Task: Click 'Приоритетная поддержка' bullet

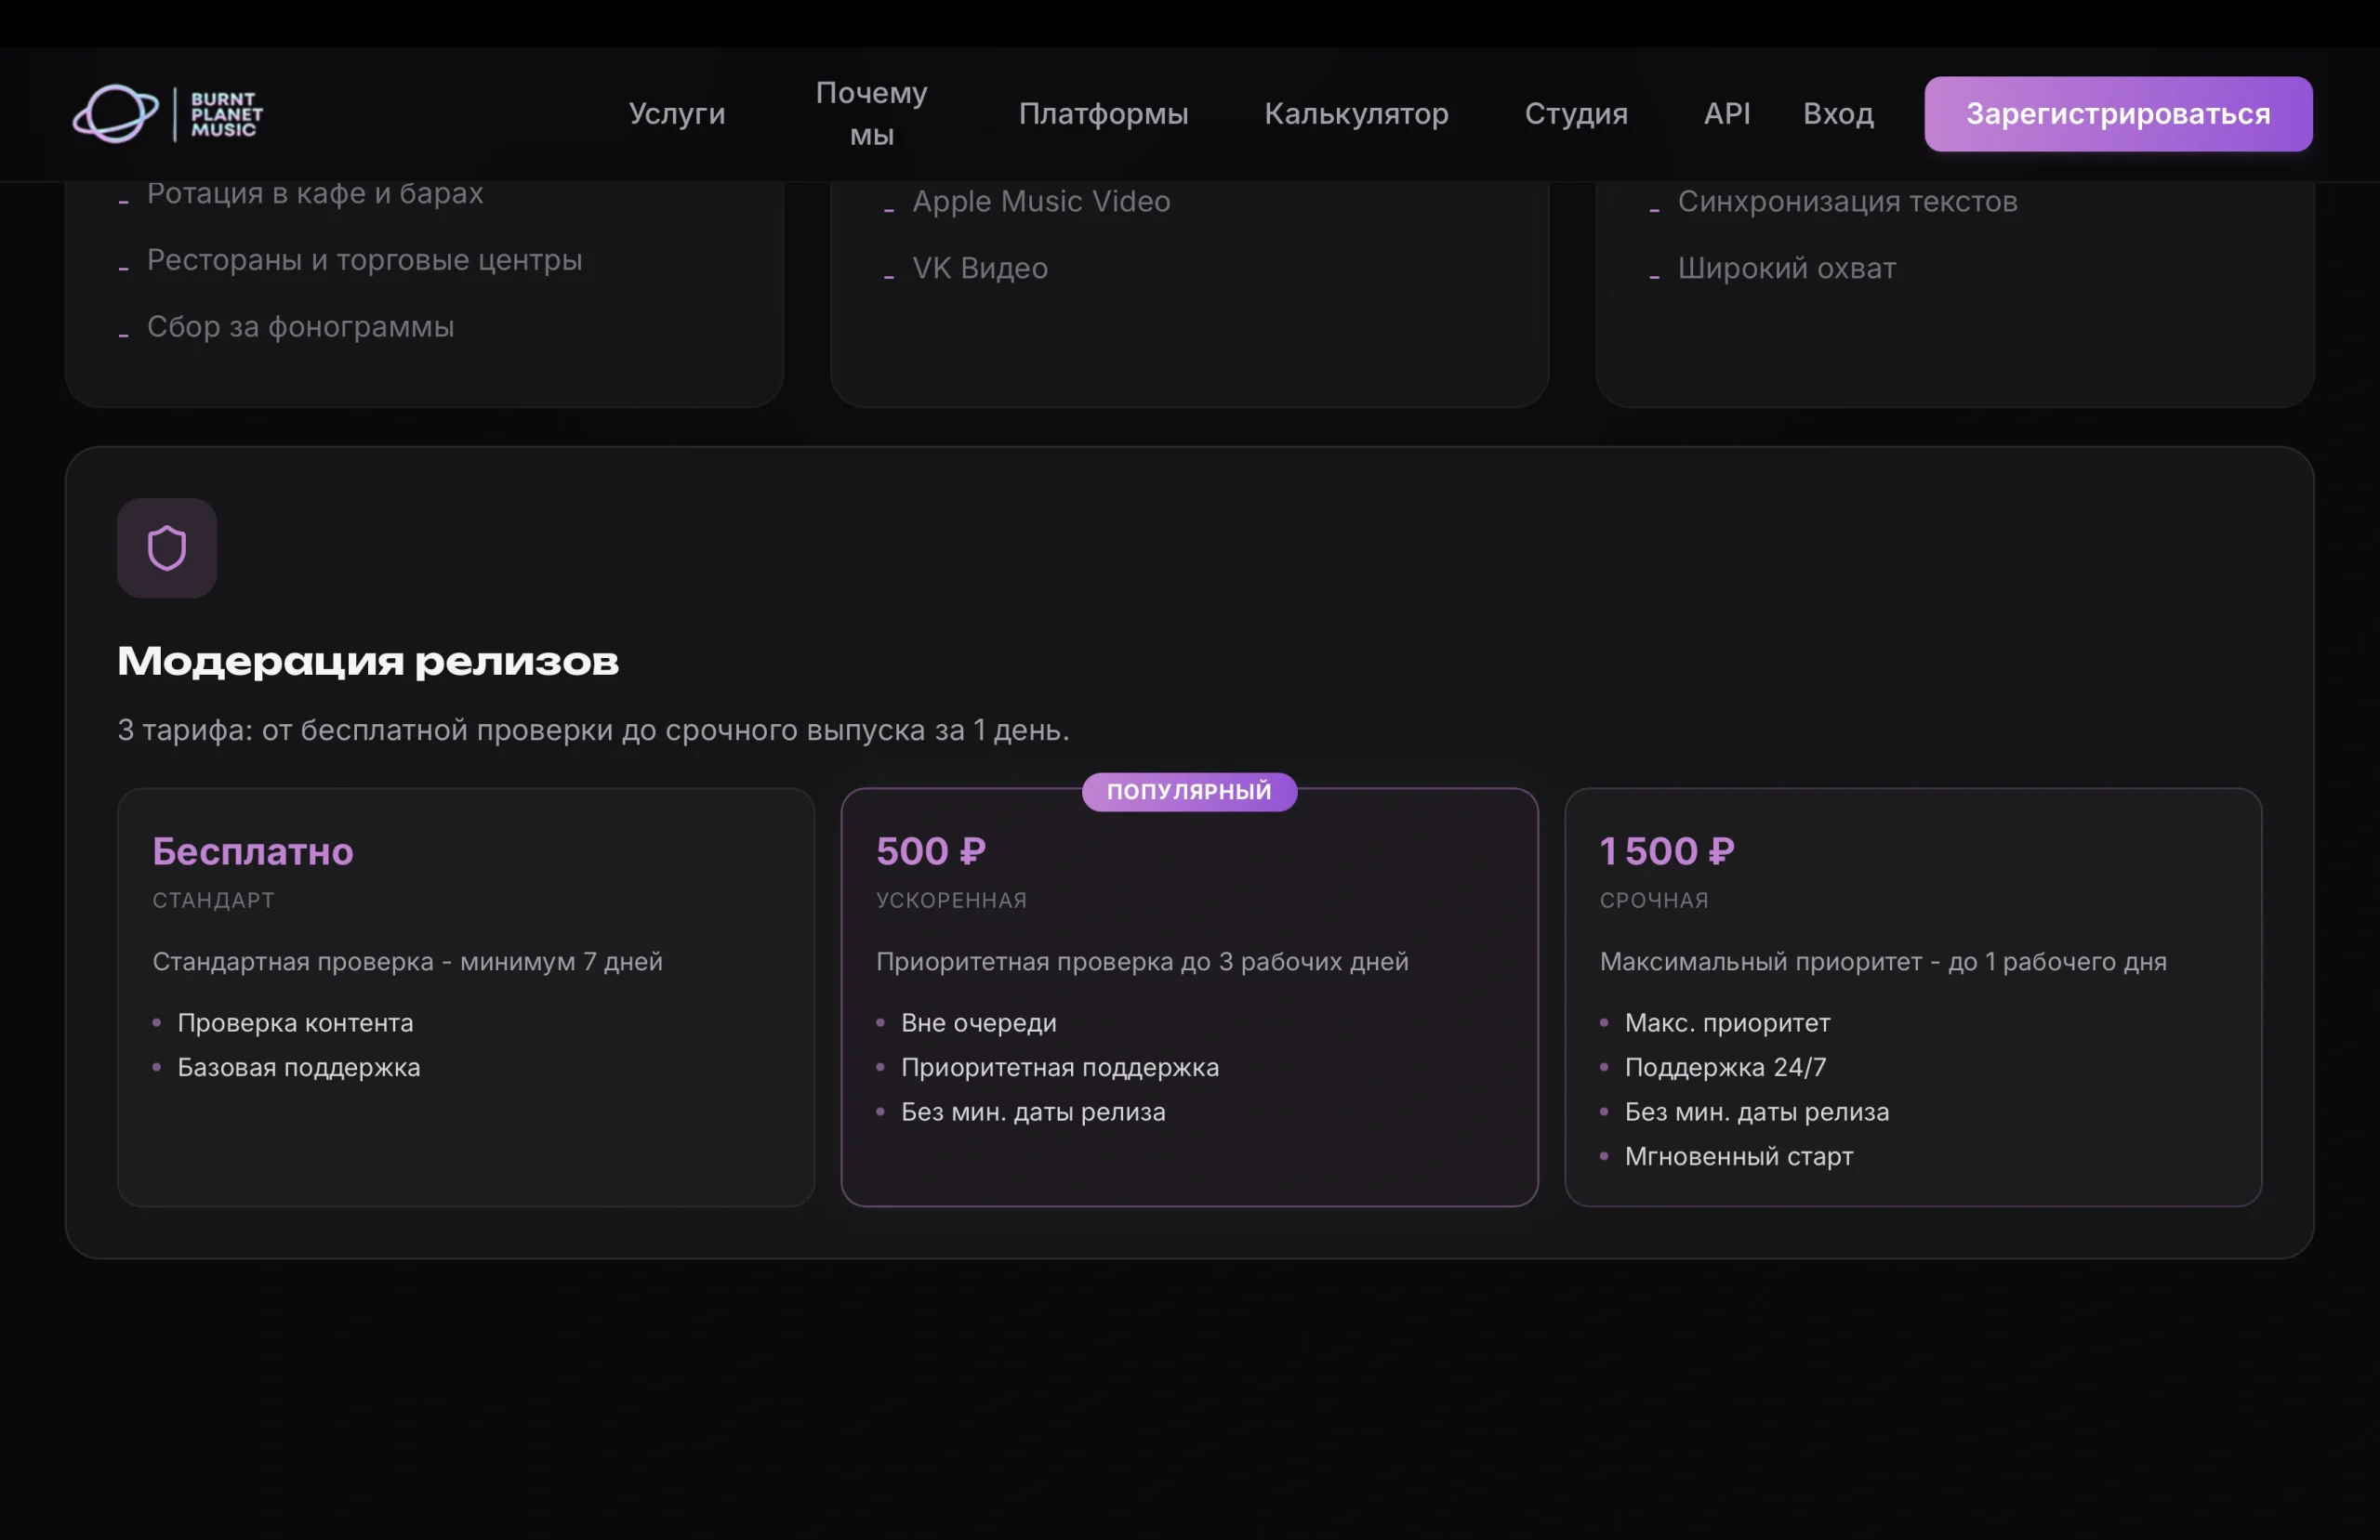Action: [1060, 1067]
